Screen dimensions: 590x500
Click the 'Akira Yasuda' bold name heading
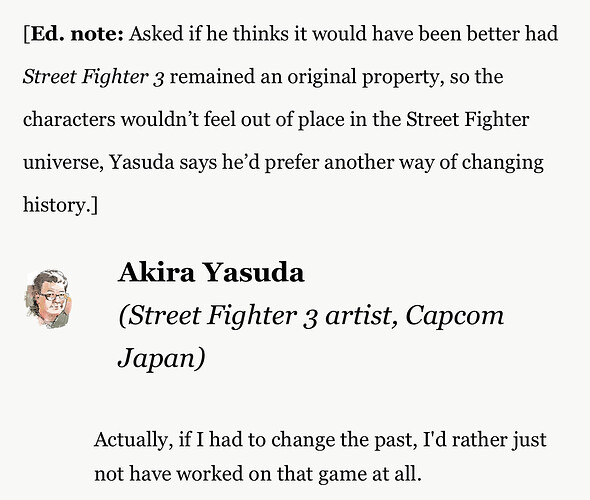click(x=211, y=272)
